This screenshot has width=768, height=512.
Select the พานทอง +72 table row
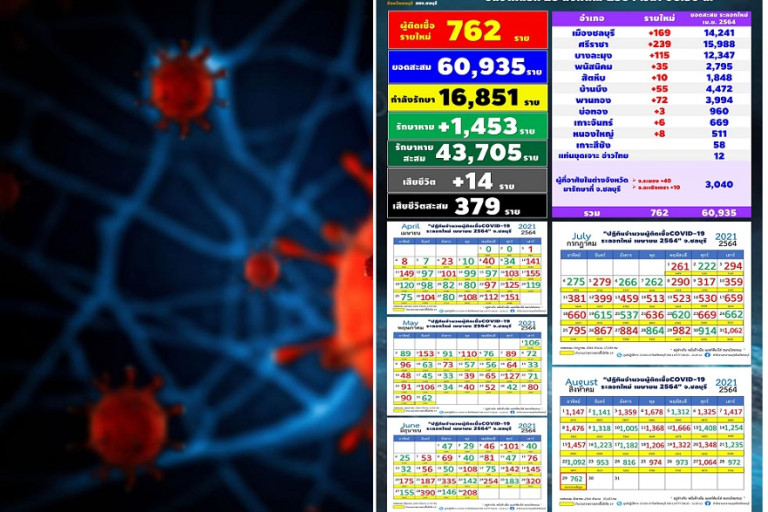pyautogui.click(x=651, y=101)
